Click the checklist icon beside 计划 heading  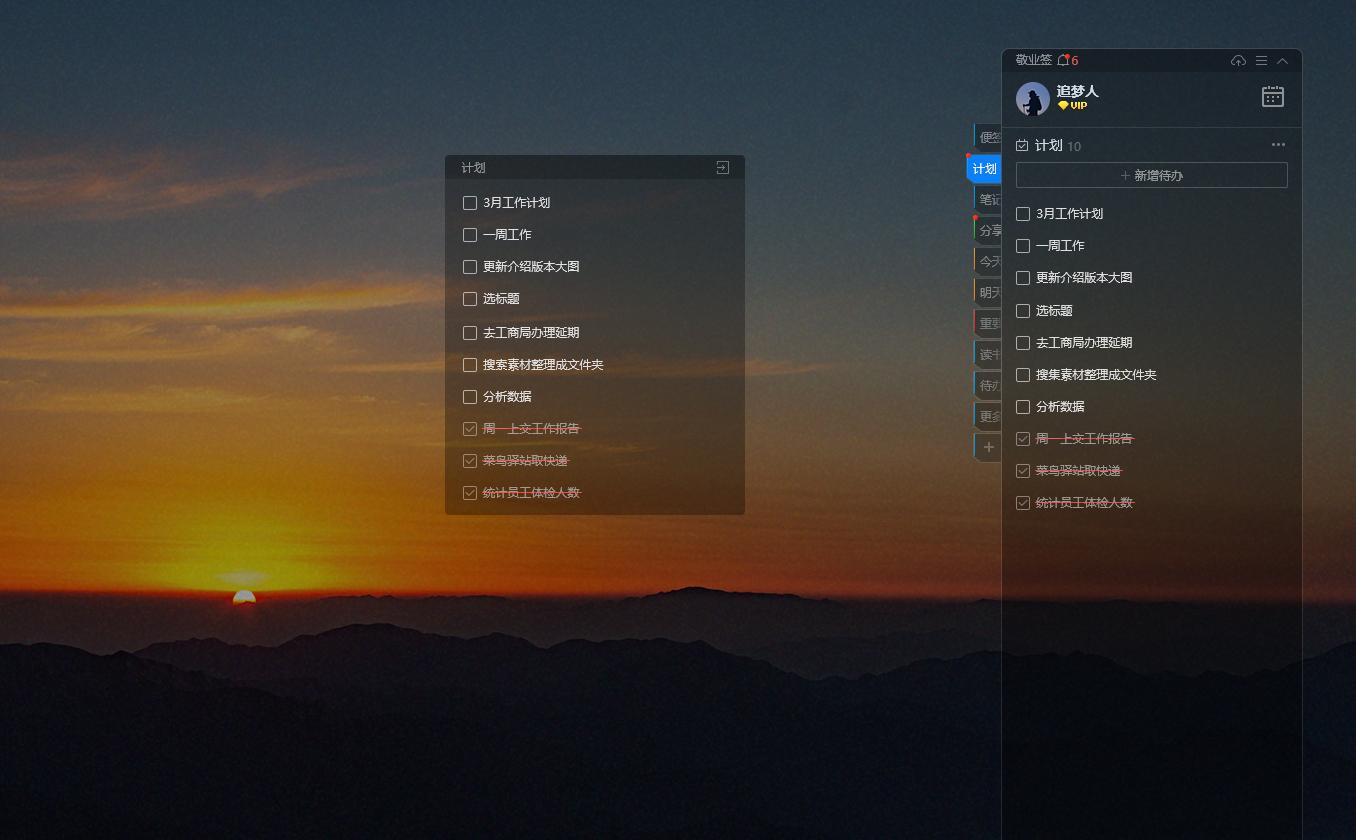pos(1022,145)
